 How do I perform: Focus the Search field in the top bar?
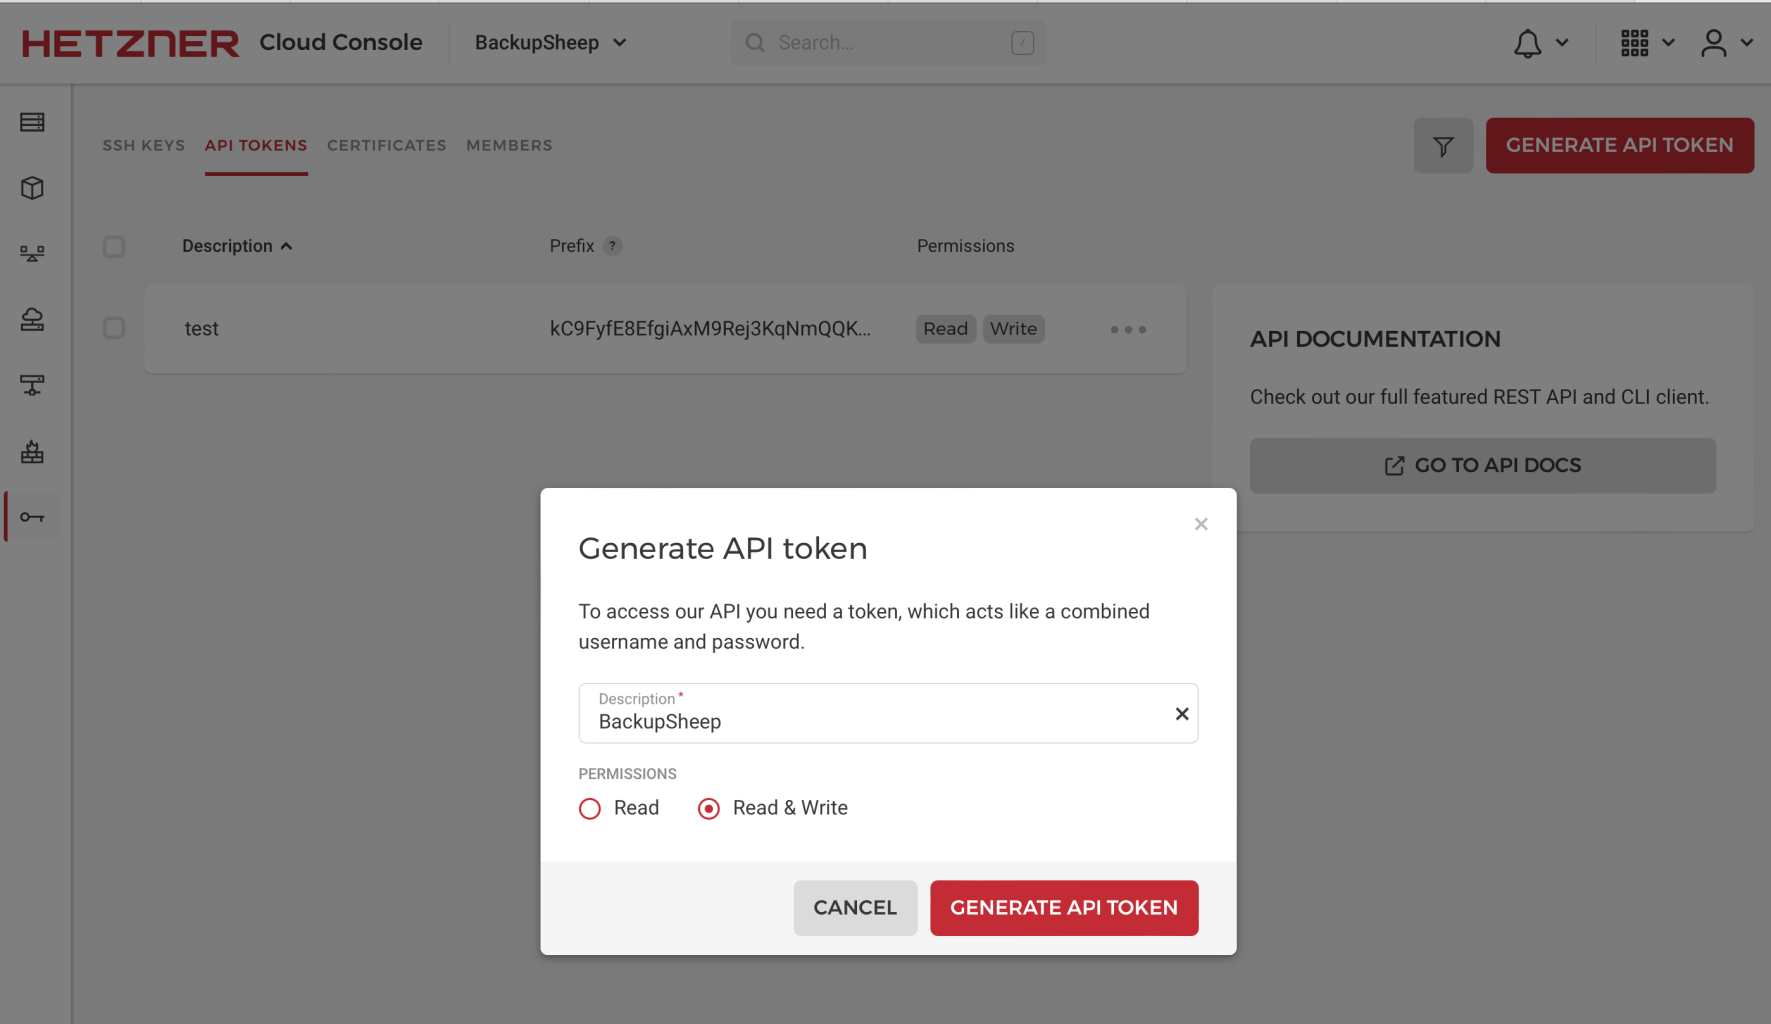889,43
